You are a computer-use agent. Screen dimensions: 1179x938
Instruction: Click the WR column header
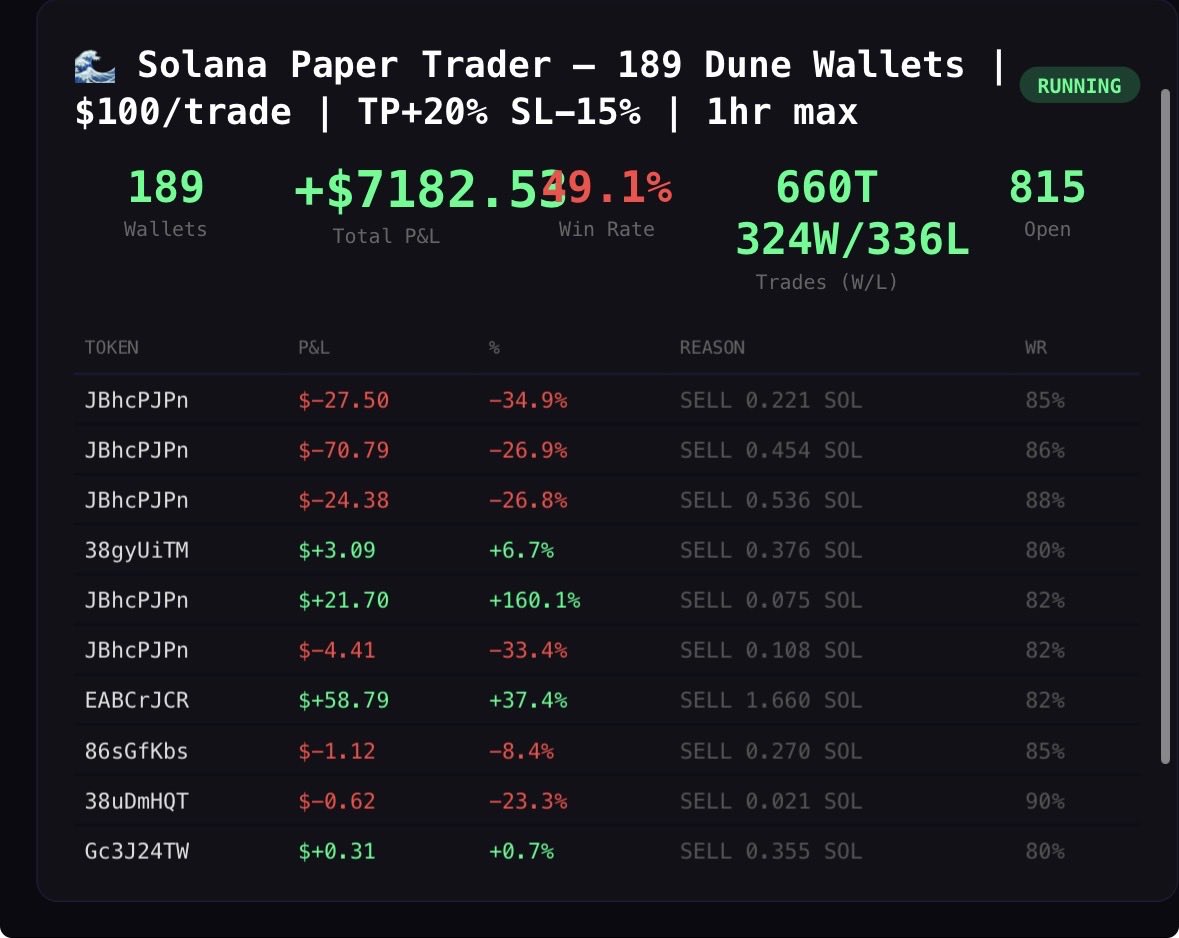coord(1035,348)
